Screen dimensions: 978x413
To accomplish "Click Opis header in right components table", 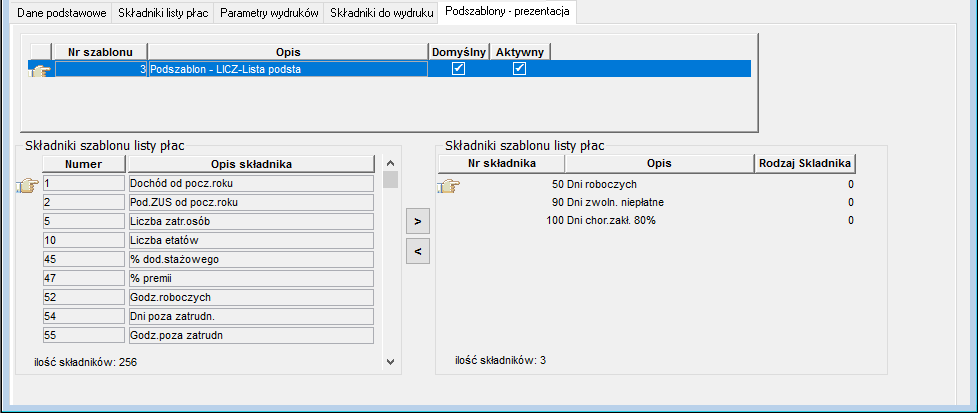I will point(659,163).
